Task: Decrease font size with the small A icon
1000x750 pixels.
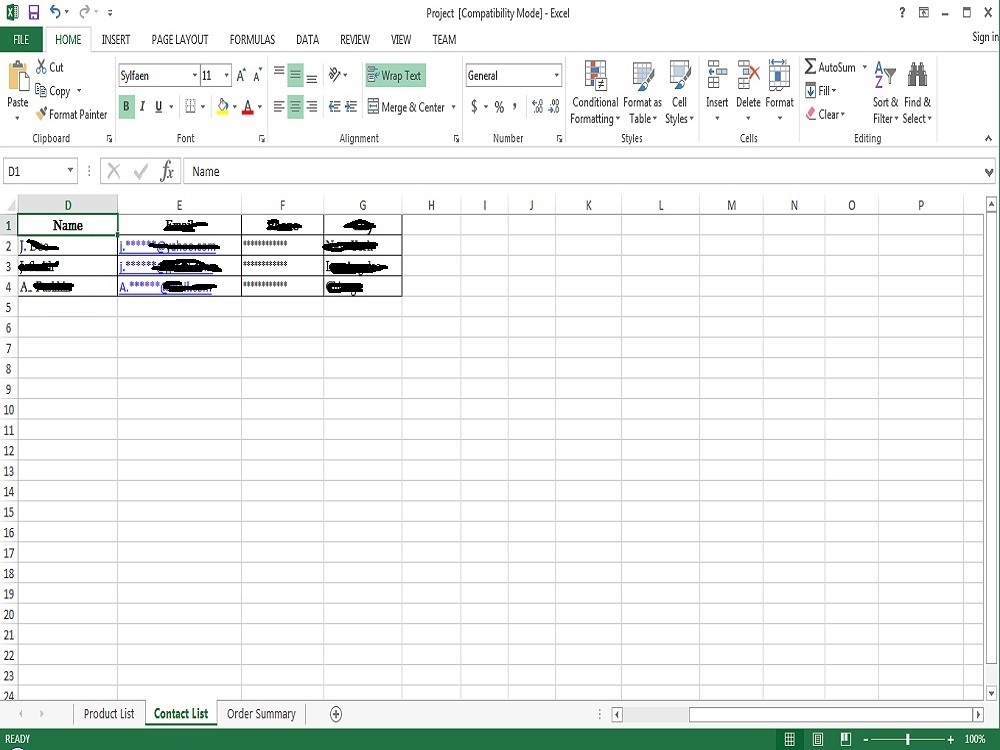Action: click(x=257, y=75)
